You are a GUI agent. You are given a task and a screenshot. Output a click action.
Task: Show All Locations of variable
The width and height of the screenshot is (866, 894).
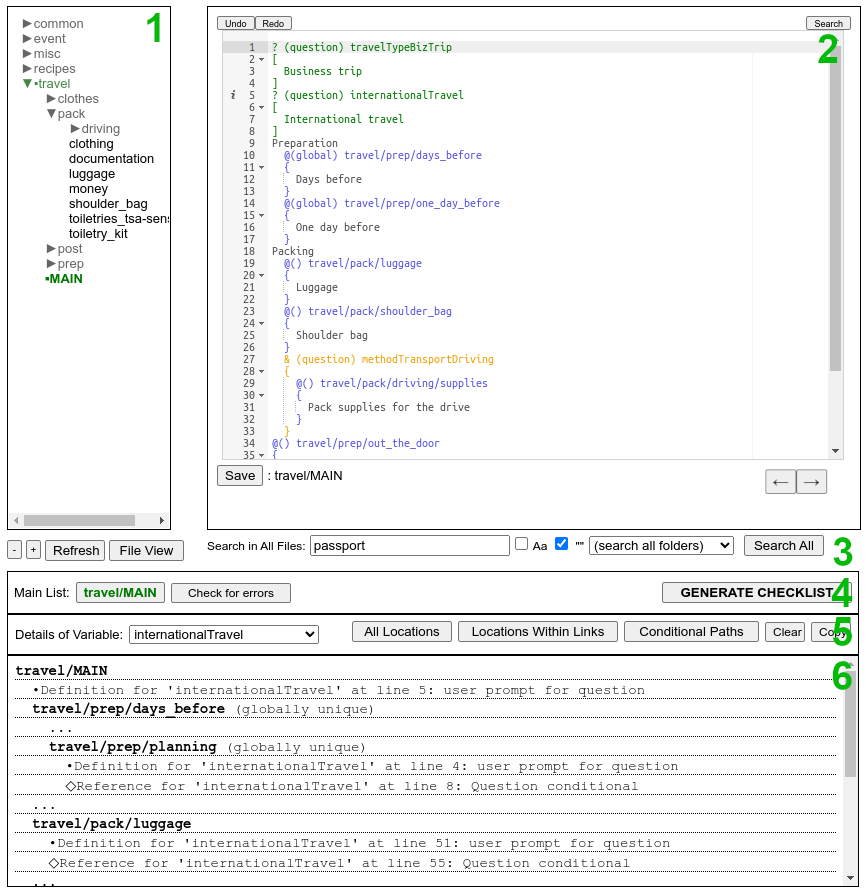click(402, 632)
